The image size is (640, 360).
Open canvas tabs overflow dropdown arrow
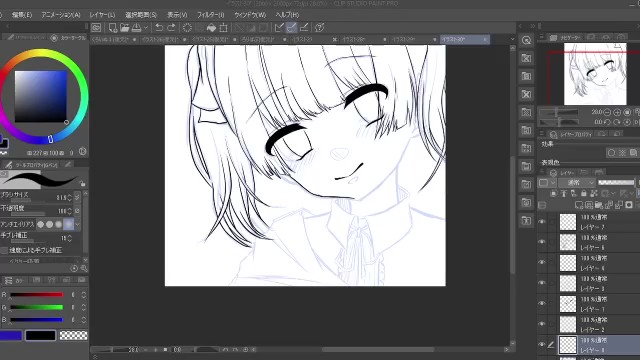pyautogui.click(x=513, y=39)
